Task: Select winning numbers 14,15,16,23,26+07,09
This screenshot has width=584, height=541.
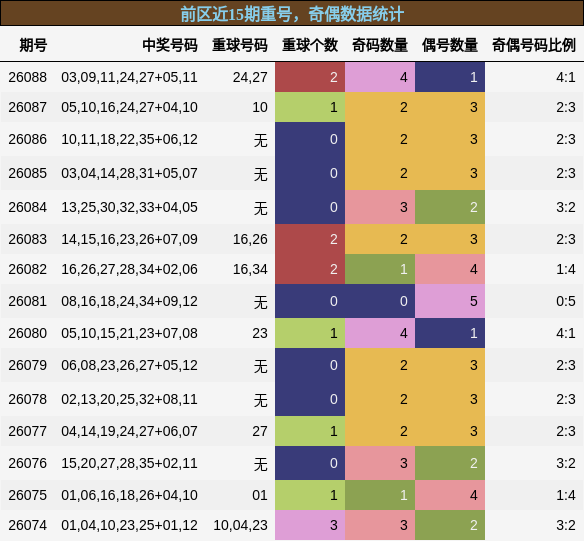Action: 129,239
